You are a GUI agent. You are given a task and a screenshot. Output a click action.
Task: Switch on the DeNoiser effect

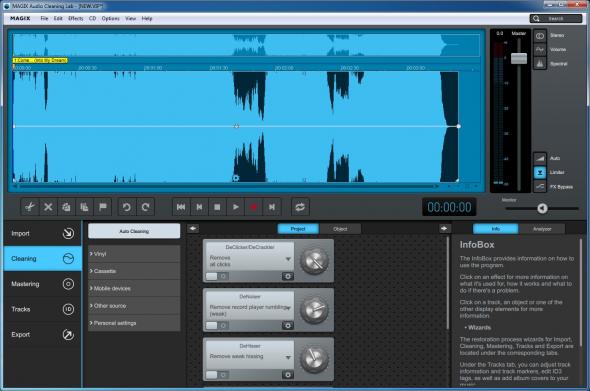(217, 326)
